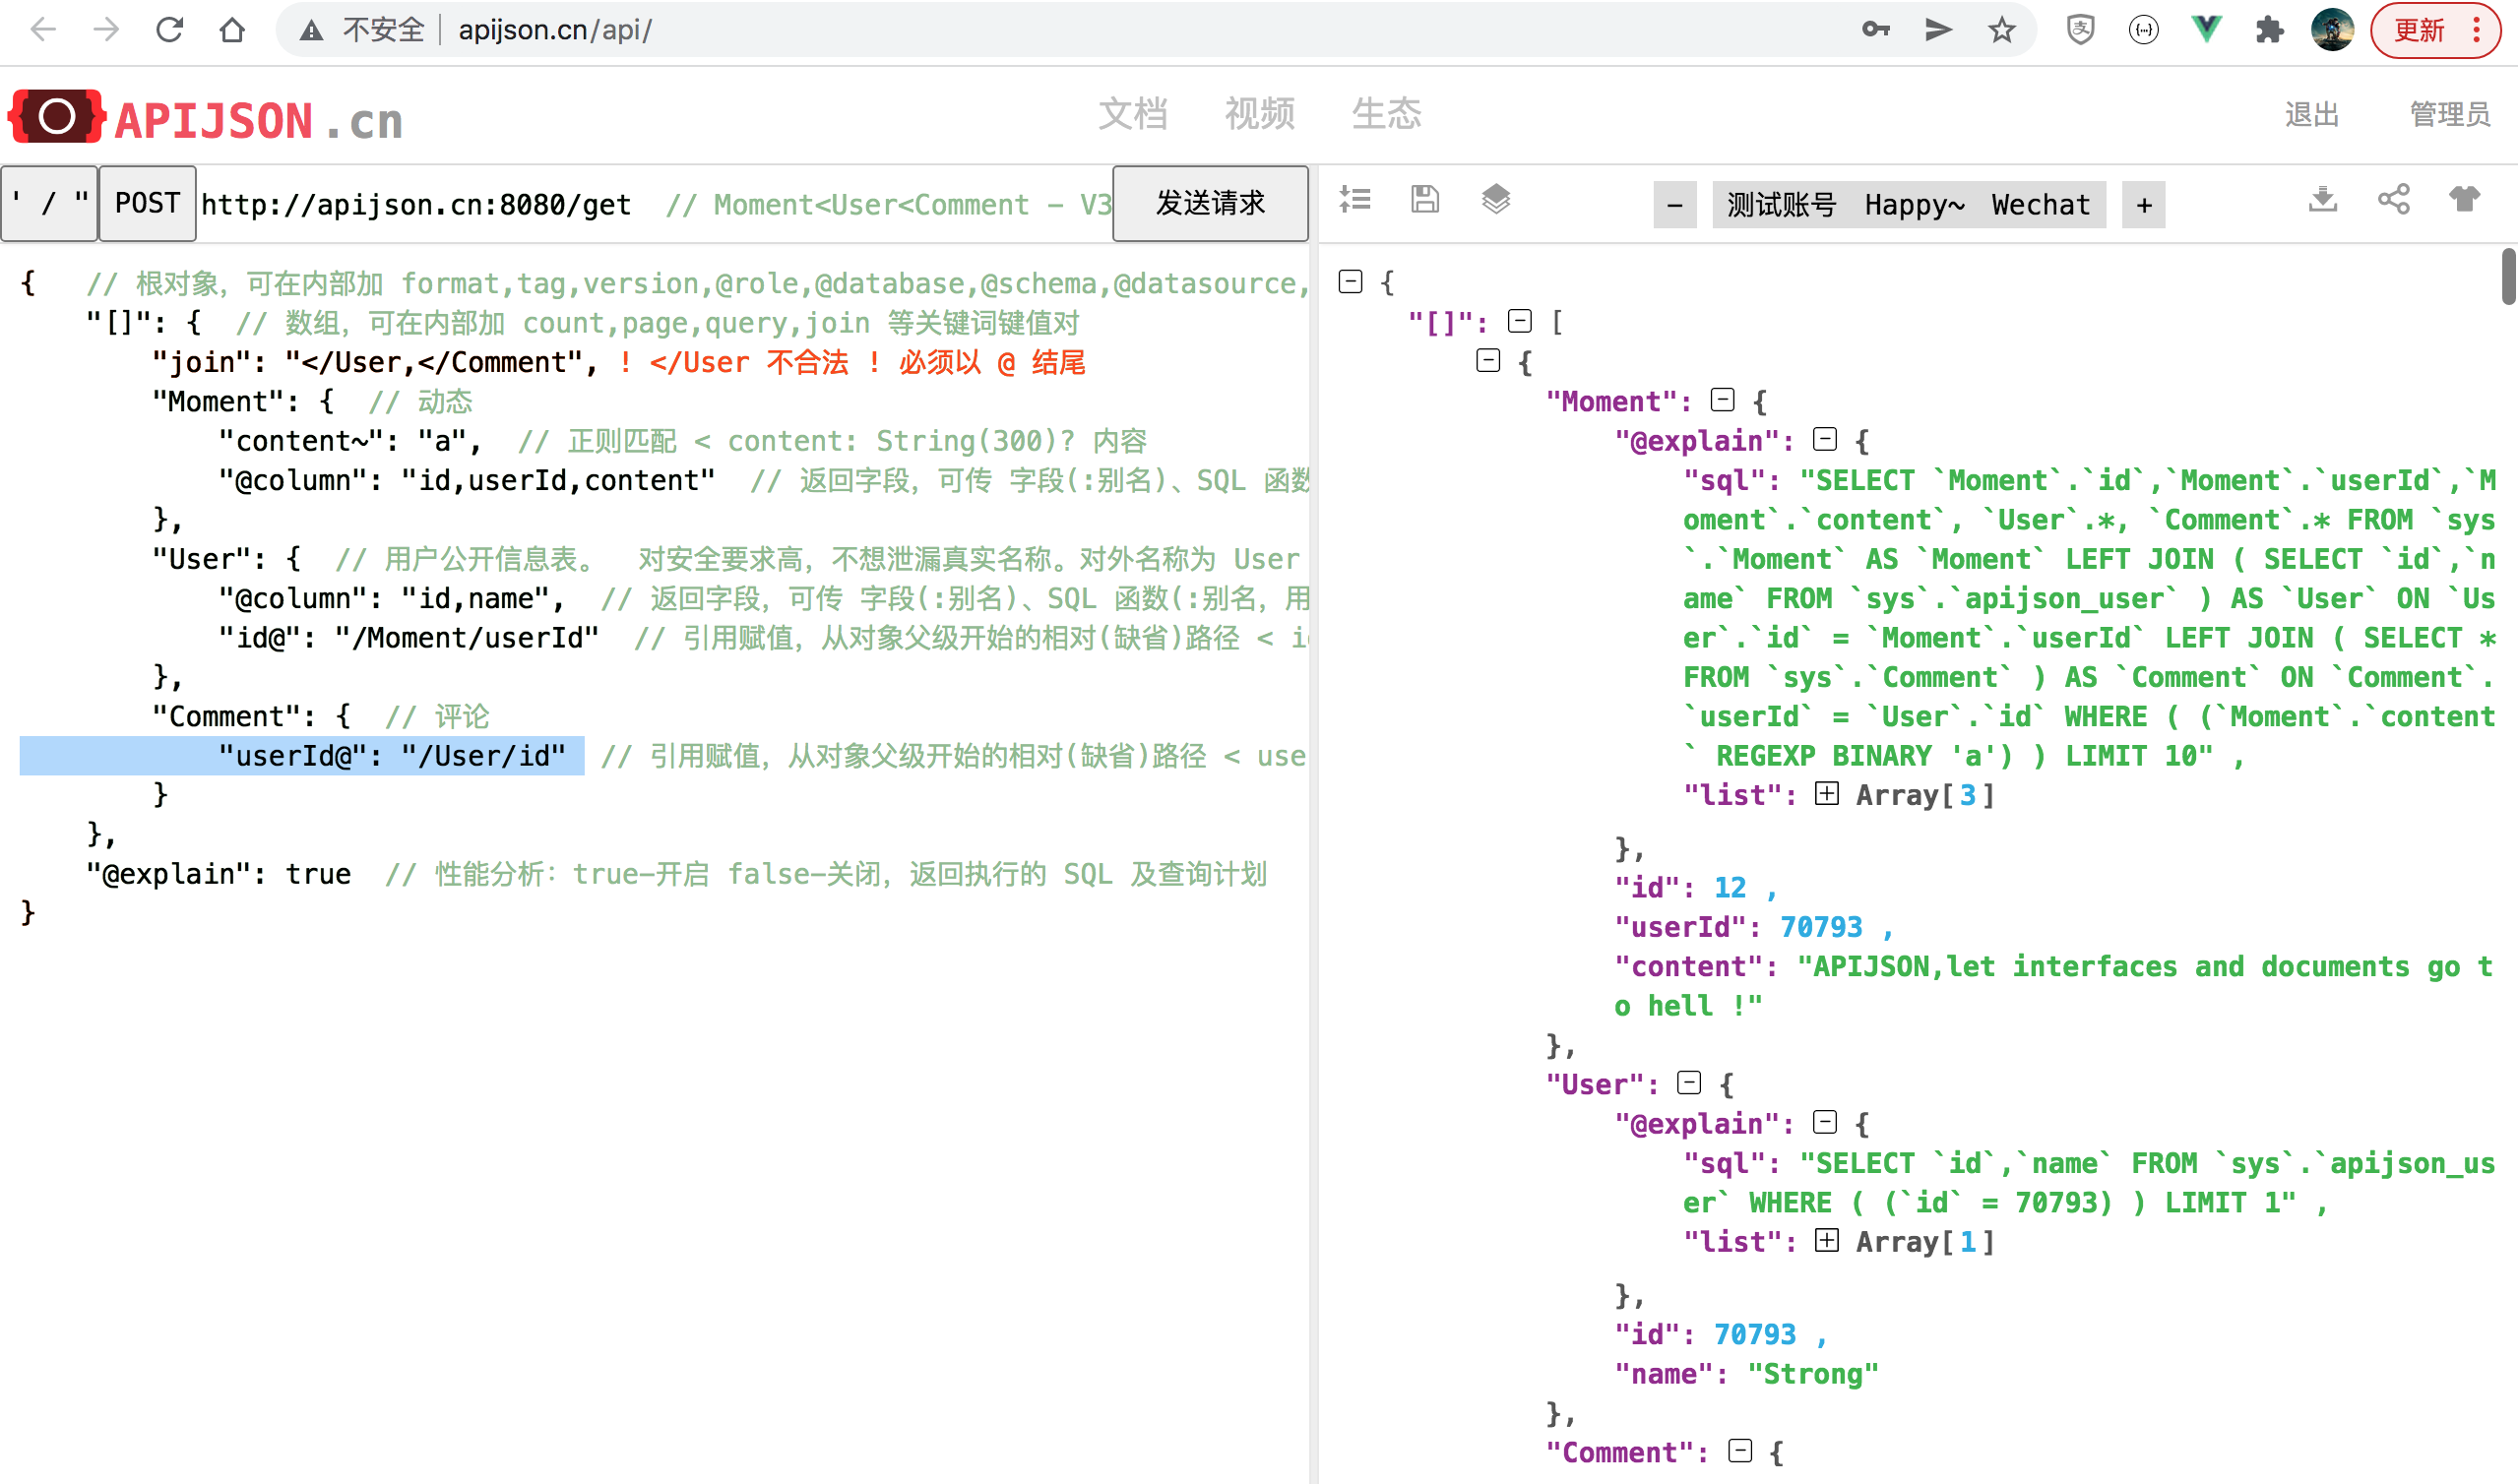The image size is (2518, 1484).
Task: Click the list format icon in result toolbar
Action: [1355, 200]
